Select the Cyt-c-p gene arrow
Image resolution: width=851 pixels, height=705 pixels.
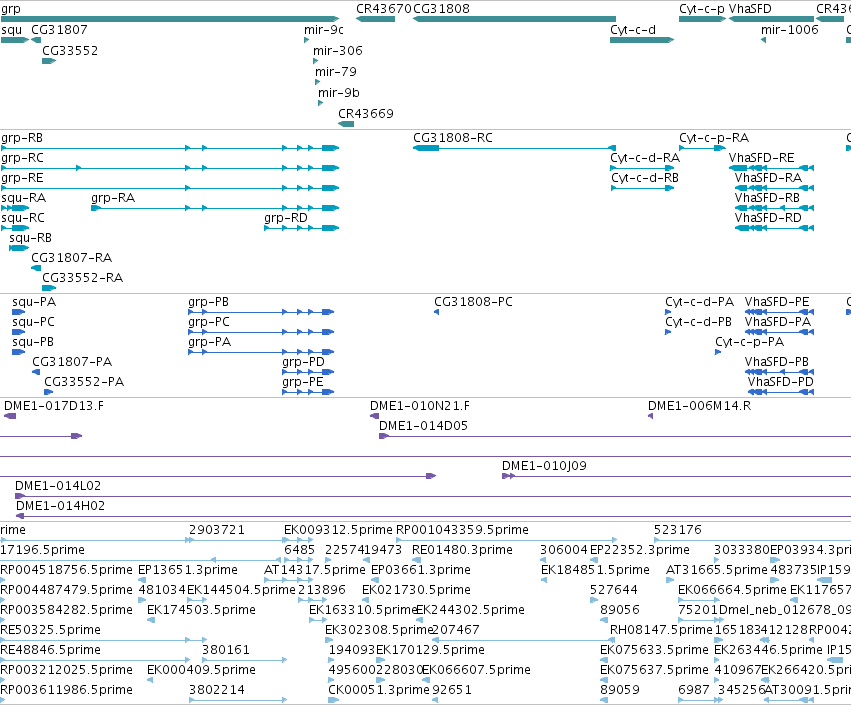pos(702,19)
